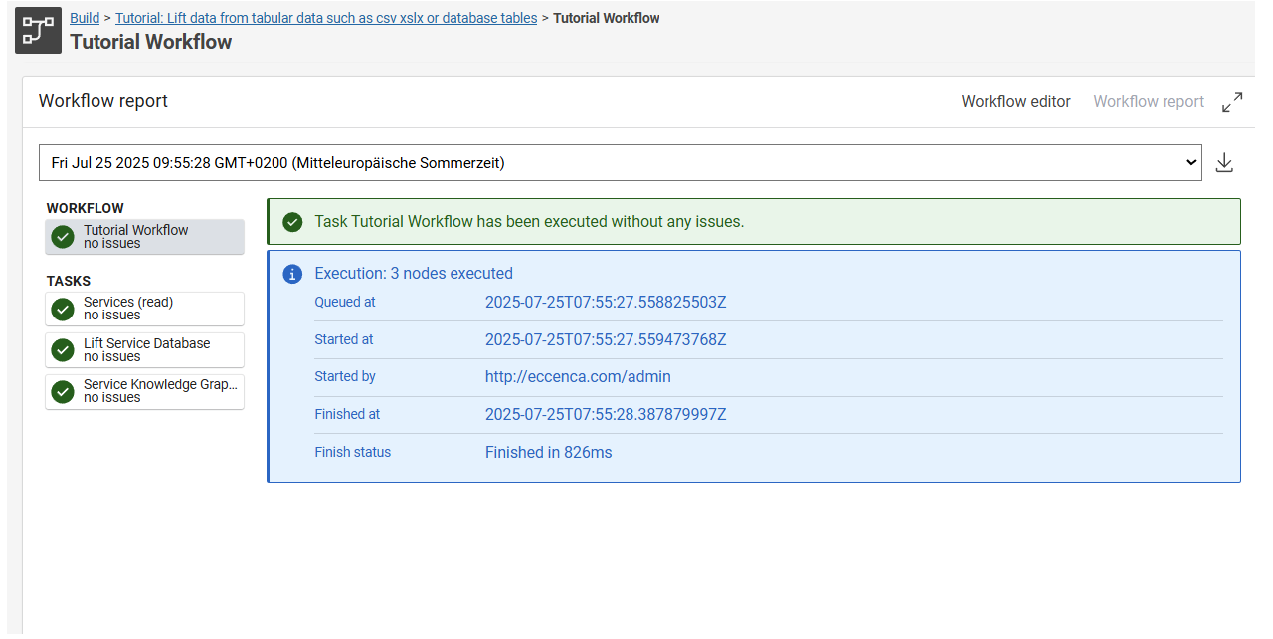Click the dropdown arrow of the report selector

pyautogui.click(x=1189, y=163)
